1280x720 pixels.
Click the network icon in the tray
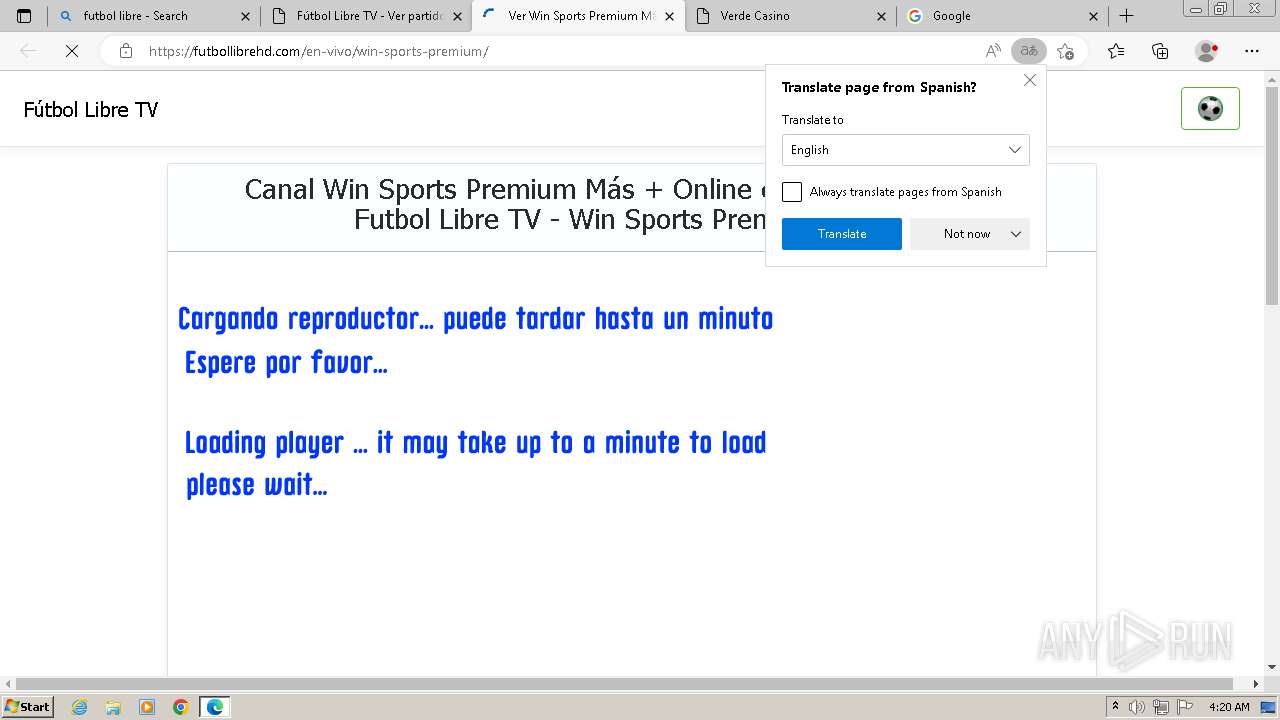pyautogui.click(x=1161, y=707)
